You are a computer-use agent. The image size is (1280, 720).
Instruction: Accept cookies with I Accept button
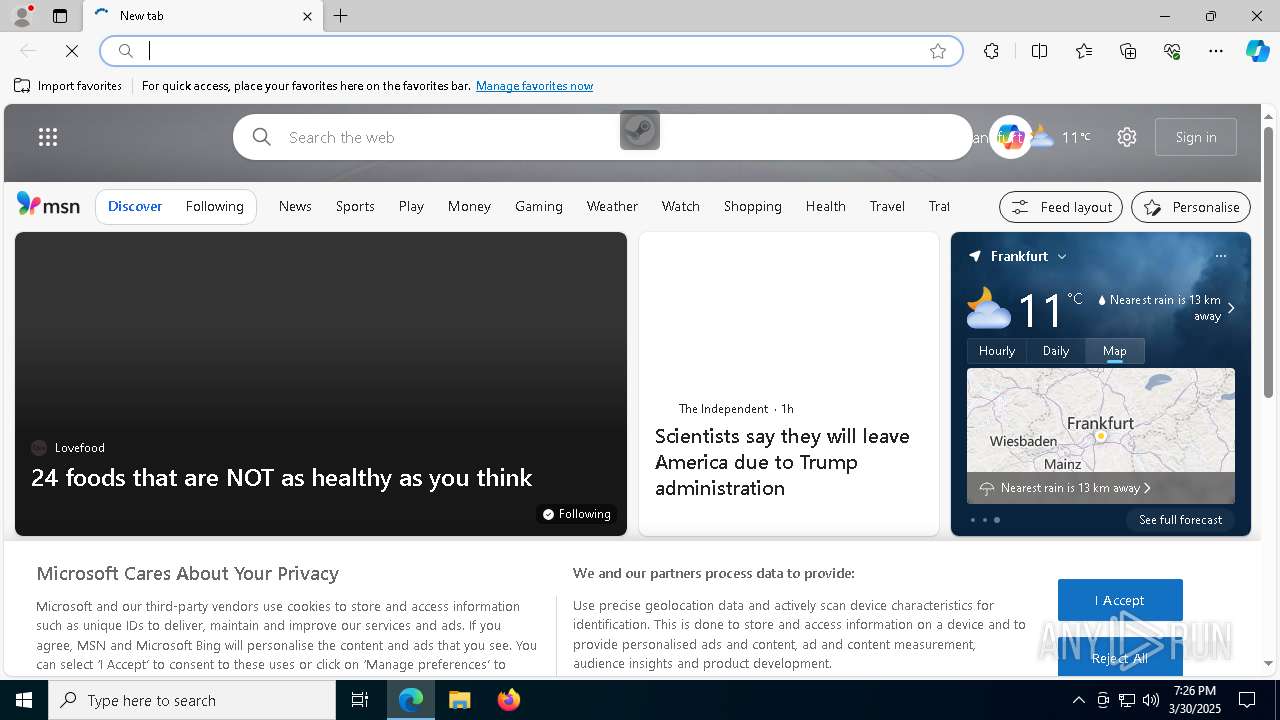point(1120,600)
